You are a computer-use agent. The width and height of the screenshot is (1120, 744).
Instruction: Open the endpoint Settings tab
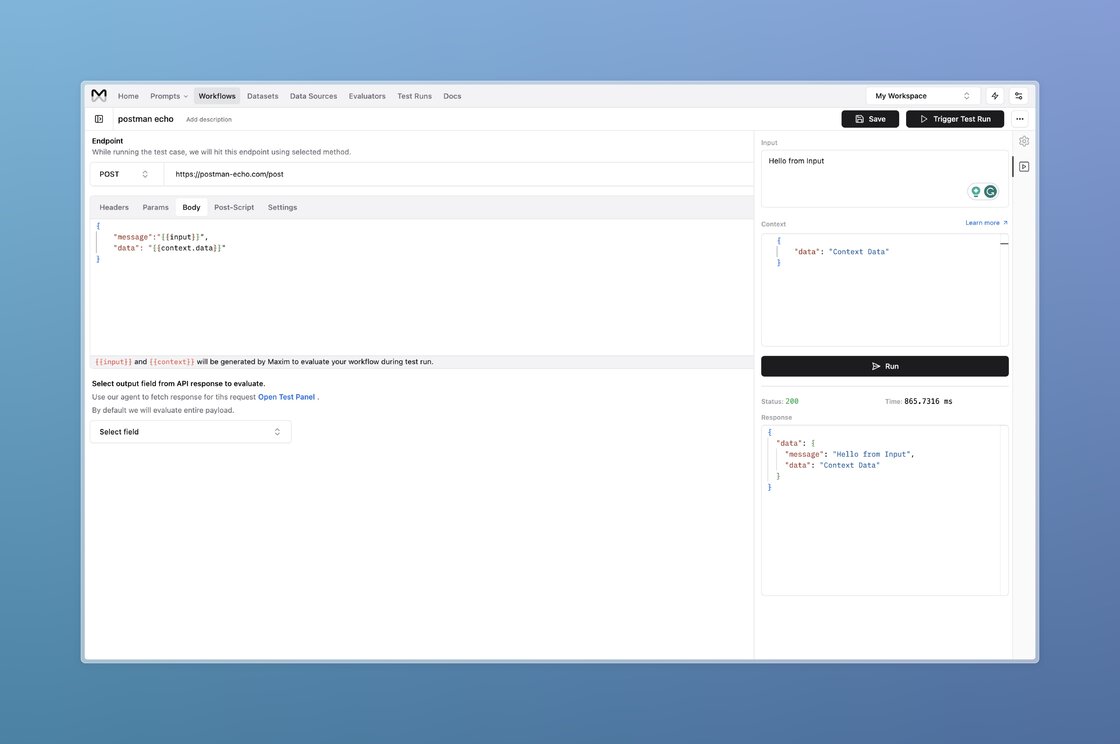(x=282, y=207)
